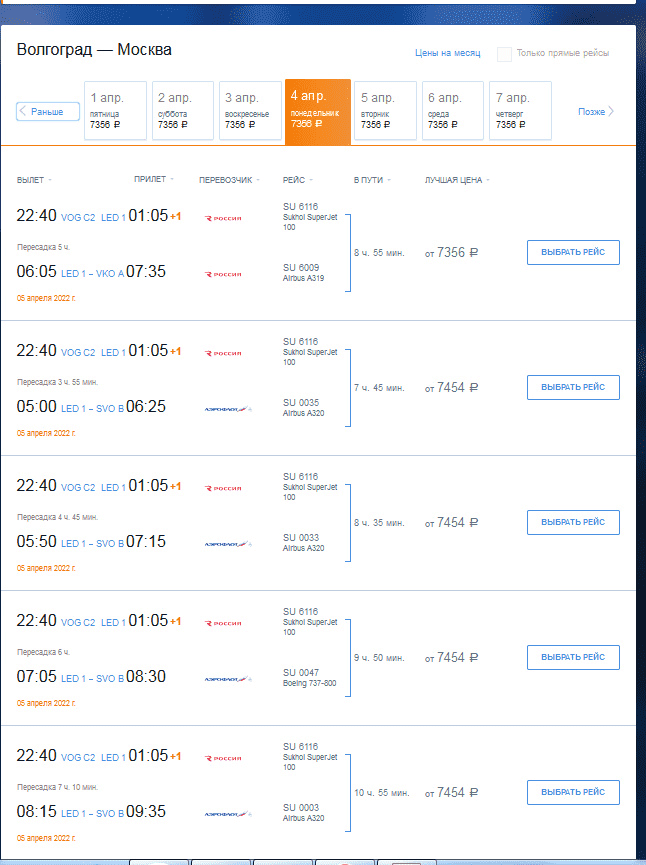Viewport: 646px width, 865px height.
Task: Click the Аэрофлот logo beside flight SU 0047
Action: click(227, 678)
